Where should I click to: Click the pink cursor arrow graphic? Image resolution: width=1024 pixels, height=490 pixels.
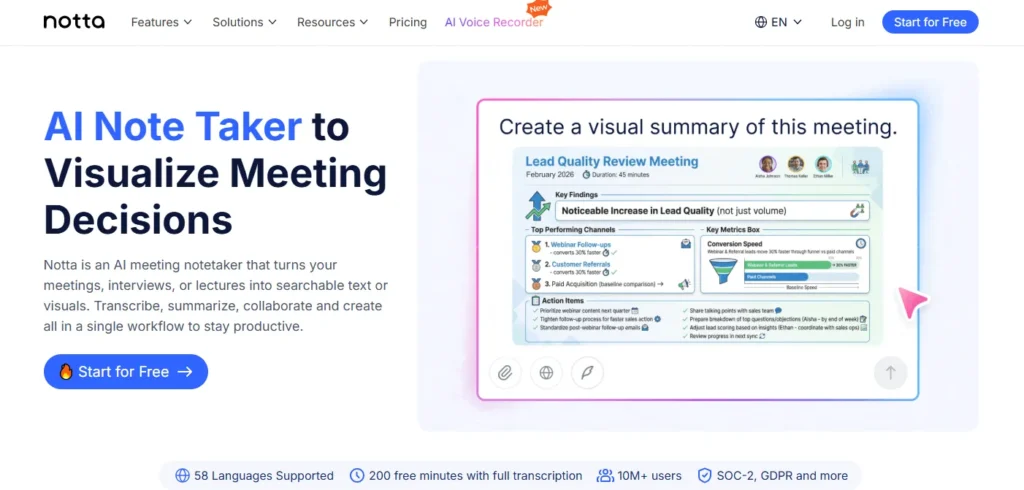coord(912,302)
